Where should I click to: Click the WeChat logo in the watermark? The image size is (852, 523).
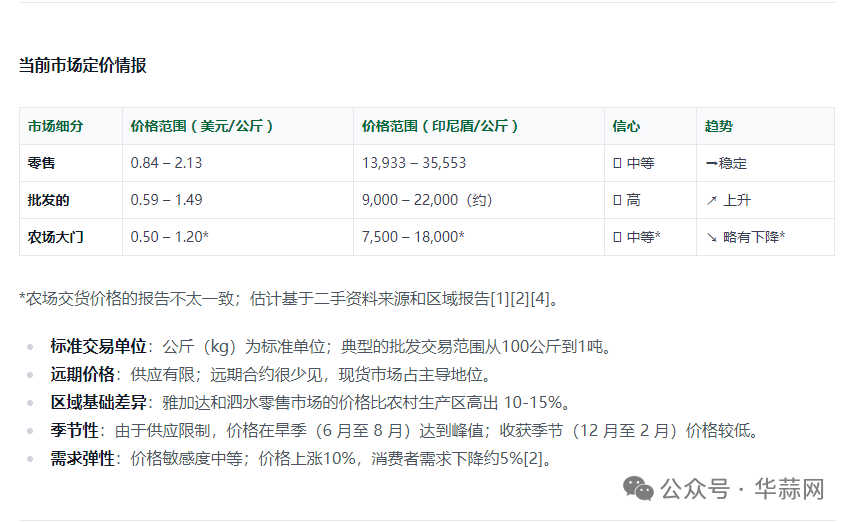[x=639, y=487]
